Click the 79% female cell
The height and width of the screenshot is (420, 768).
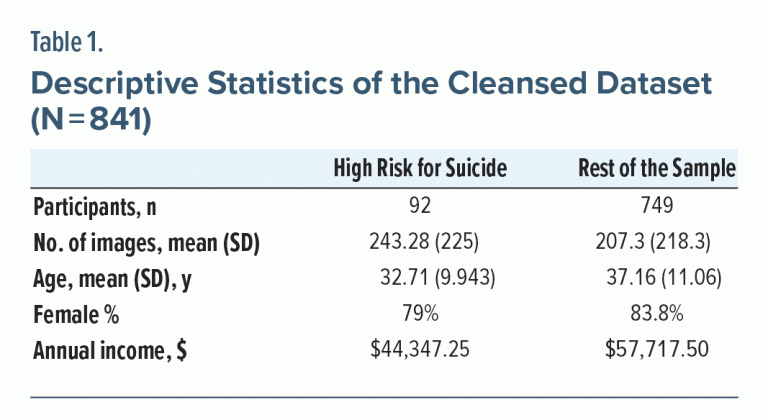click(x=420, y=315)
